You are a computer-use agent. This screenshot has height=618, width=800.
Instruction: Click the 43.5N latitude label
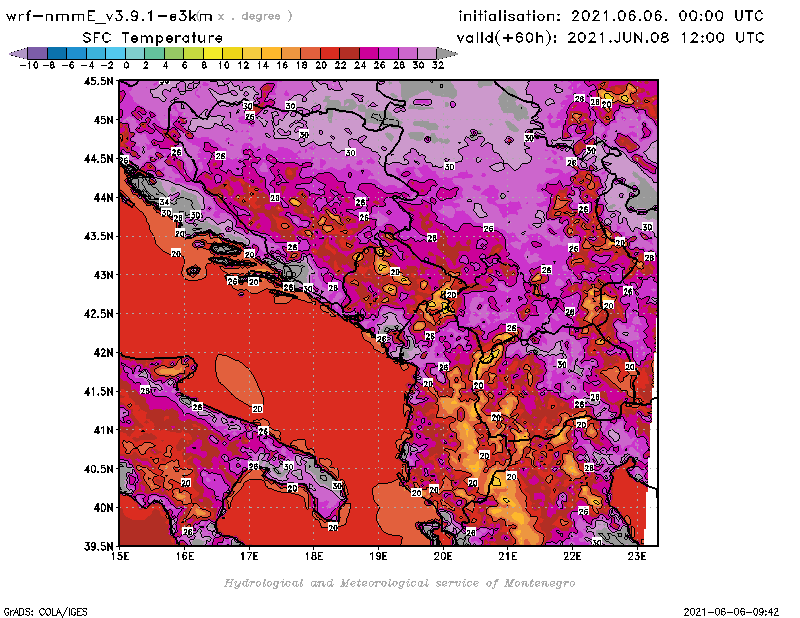(98, 236)
